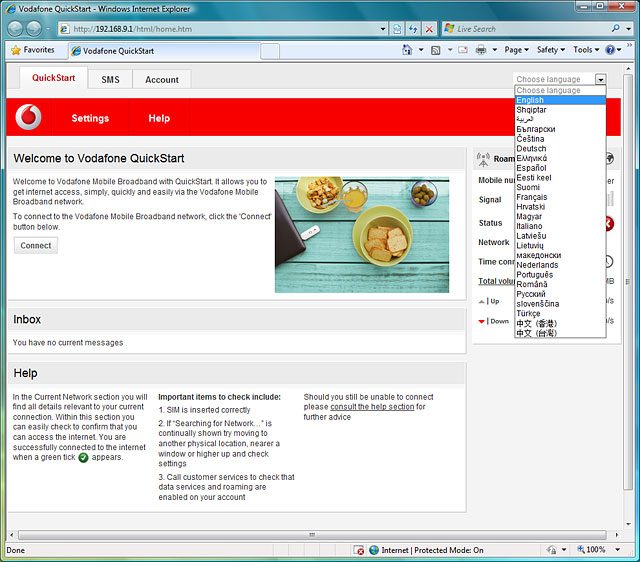This screenshot has height=562, width=640.
Task: Open Settings in the red navigation bar
Action: tap(90, 118)
